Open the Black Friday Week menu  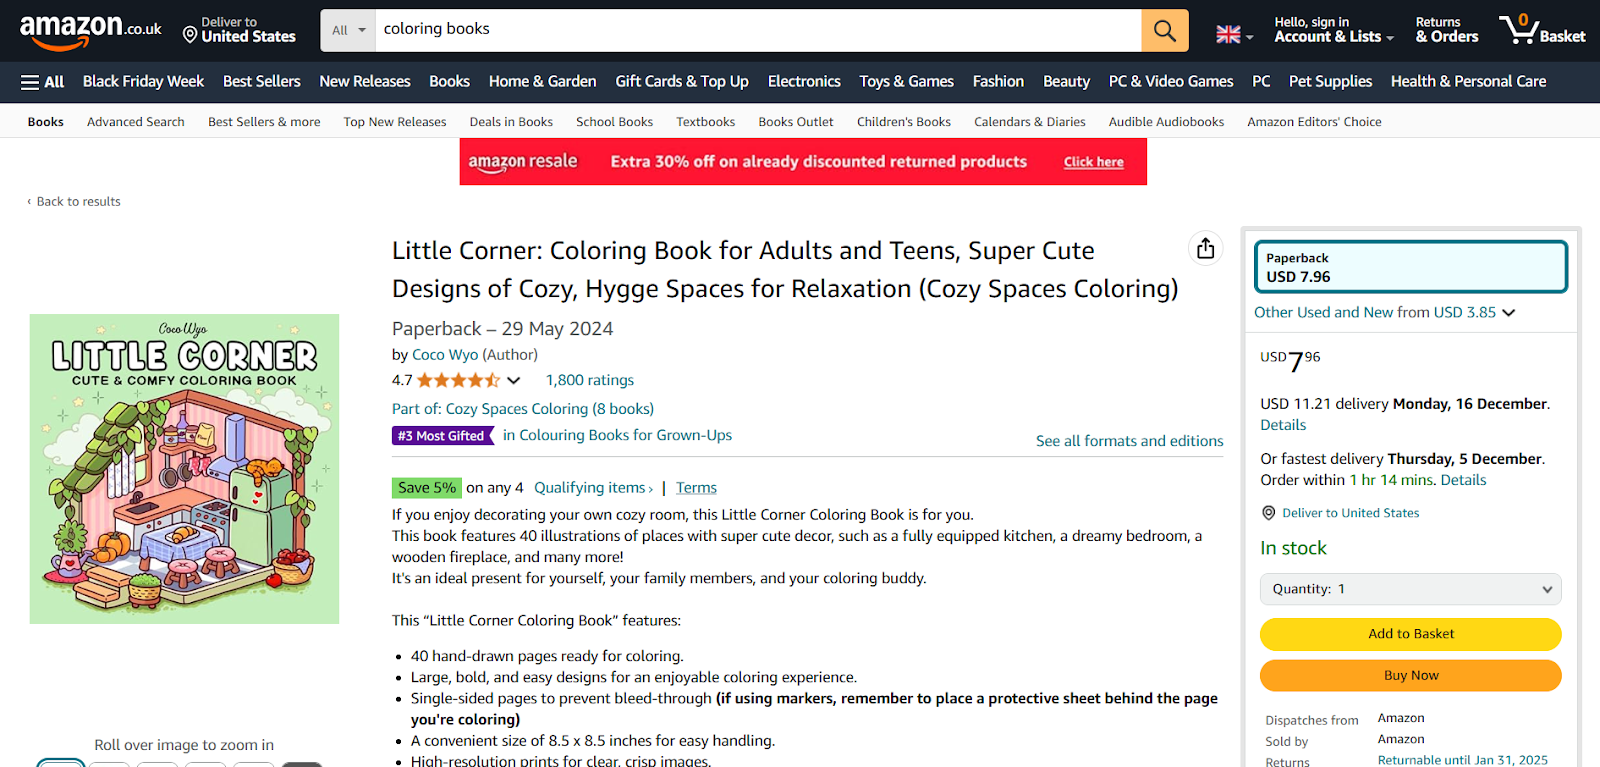click(x=142, y=81)
